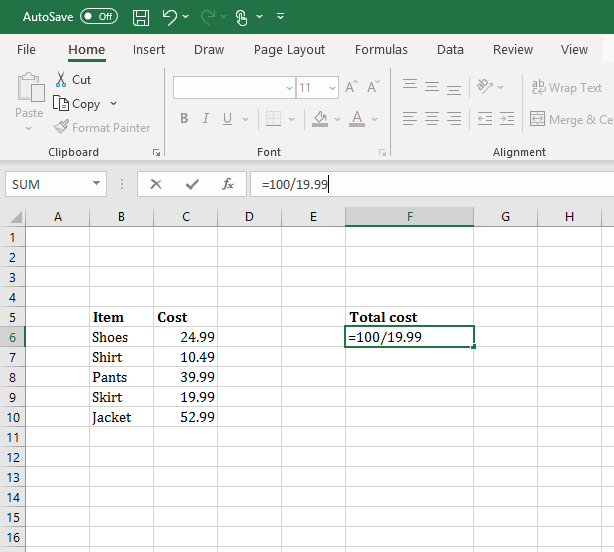The width and height of the screenshot is (614, 552).
Task: Click the Touch/Mouse Mode icon
Action: [241, 17]
